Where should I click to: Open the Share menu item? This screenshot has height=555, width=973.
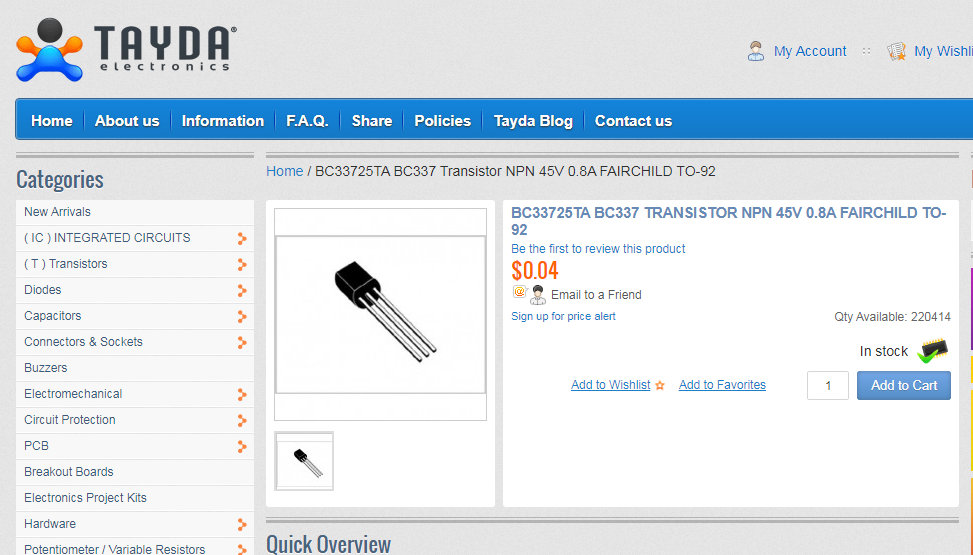point(372,120)
